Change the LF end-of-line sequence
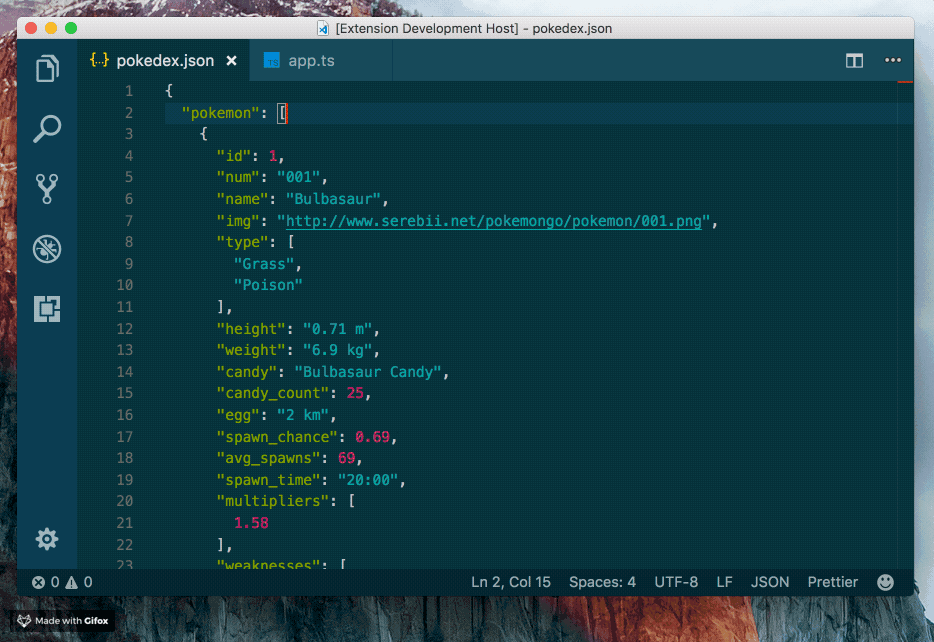Image resolution: width=934 pixels, height=642 pixels. (724, 581)
